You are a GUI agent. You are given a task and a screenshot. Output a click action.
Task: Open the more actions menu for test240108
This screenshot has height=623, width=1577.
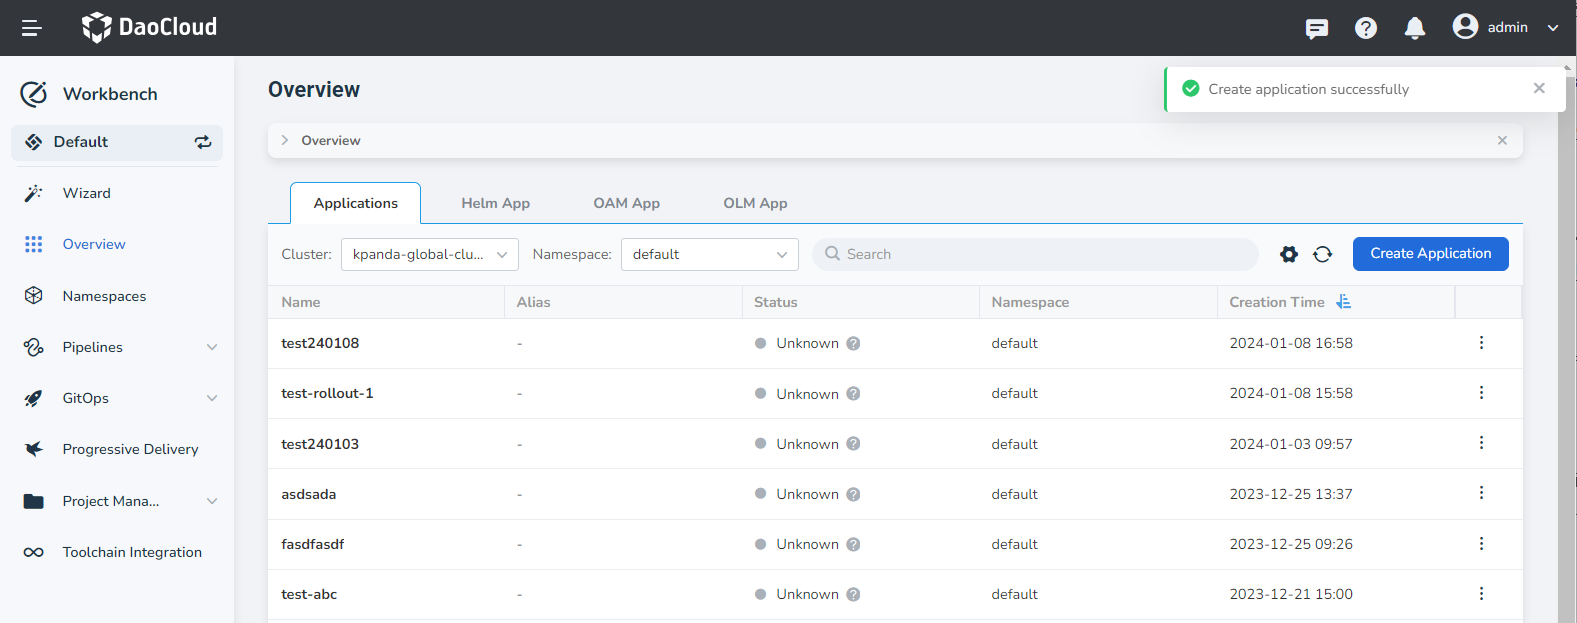[1481, 343]
